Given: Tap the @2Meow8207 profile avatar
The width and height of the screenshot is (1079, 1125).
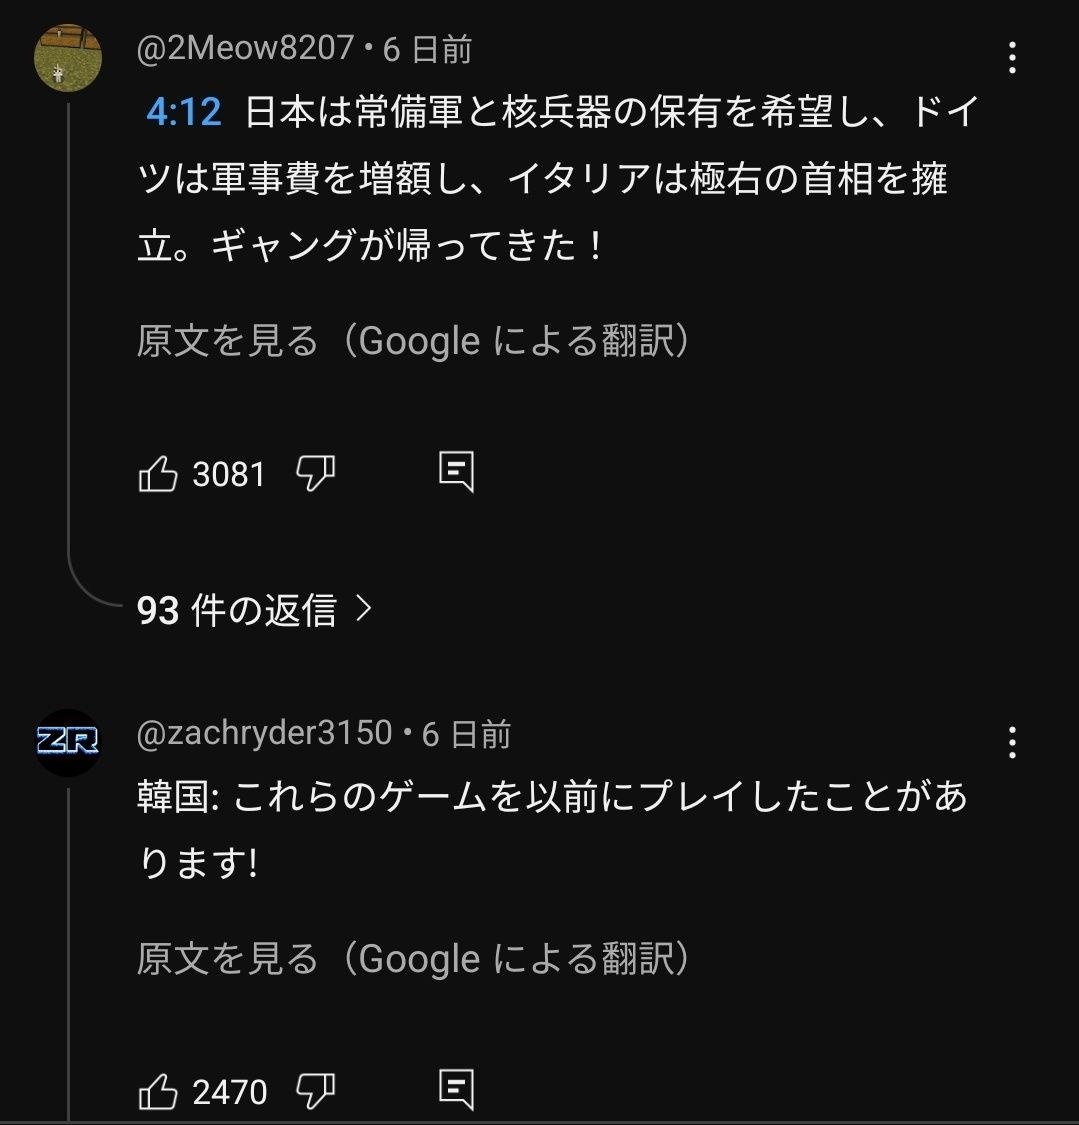Looking at the screenshot, I should point(68,58).
